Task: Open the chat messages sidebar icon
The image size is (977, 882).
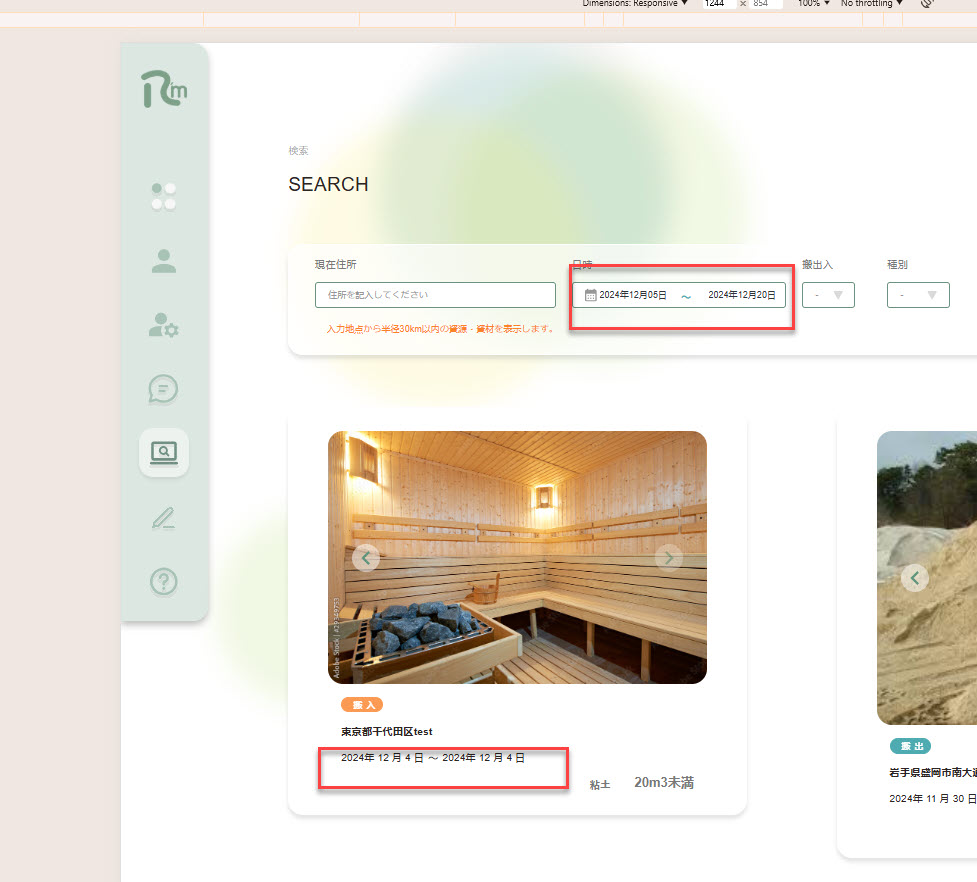Action: (x=164, y=389)
